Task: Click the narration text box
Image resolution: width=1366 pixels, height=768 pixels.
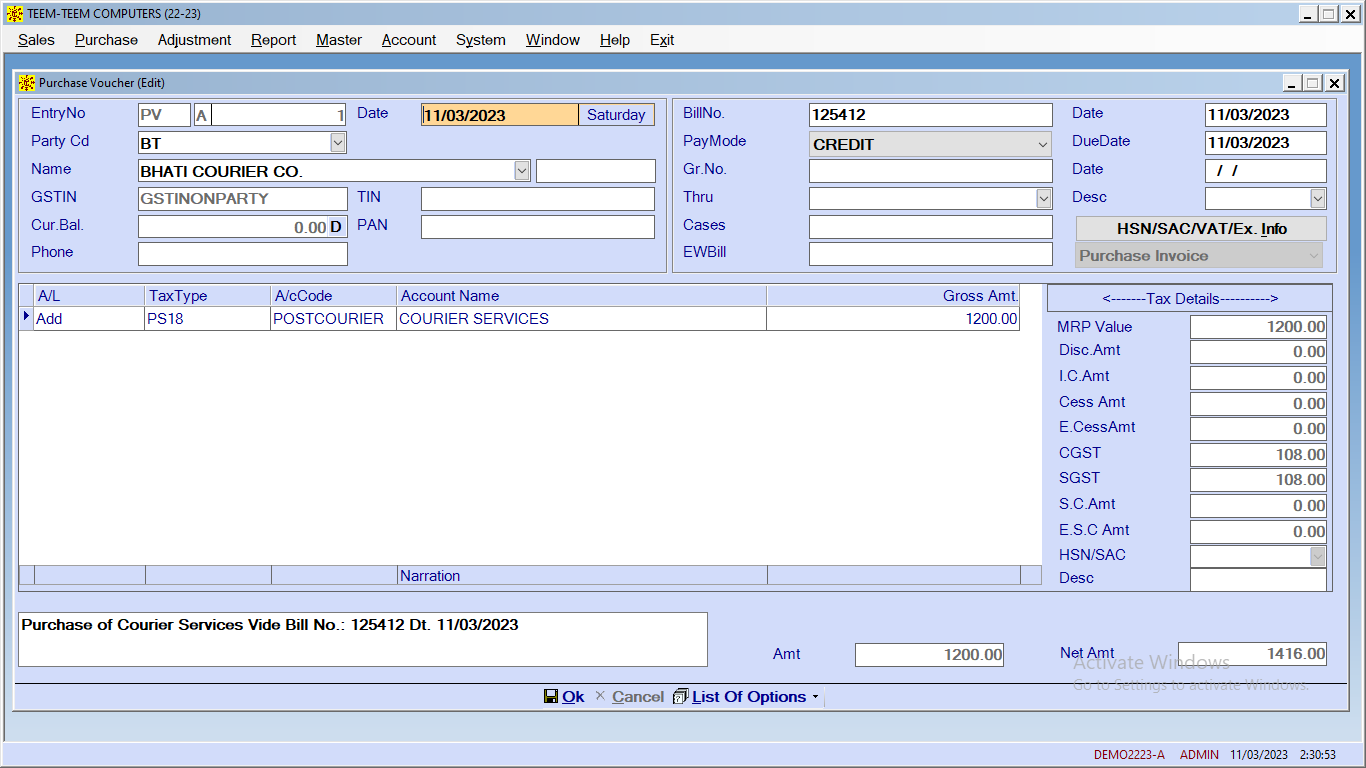Action: [x=362, y=639]
